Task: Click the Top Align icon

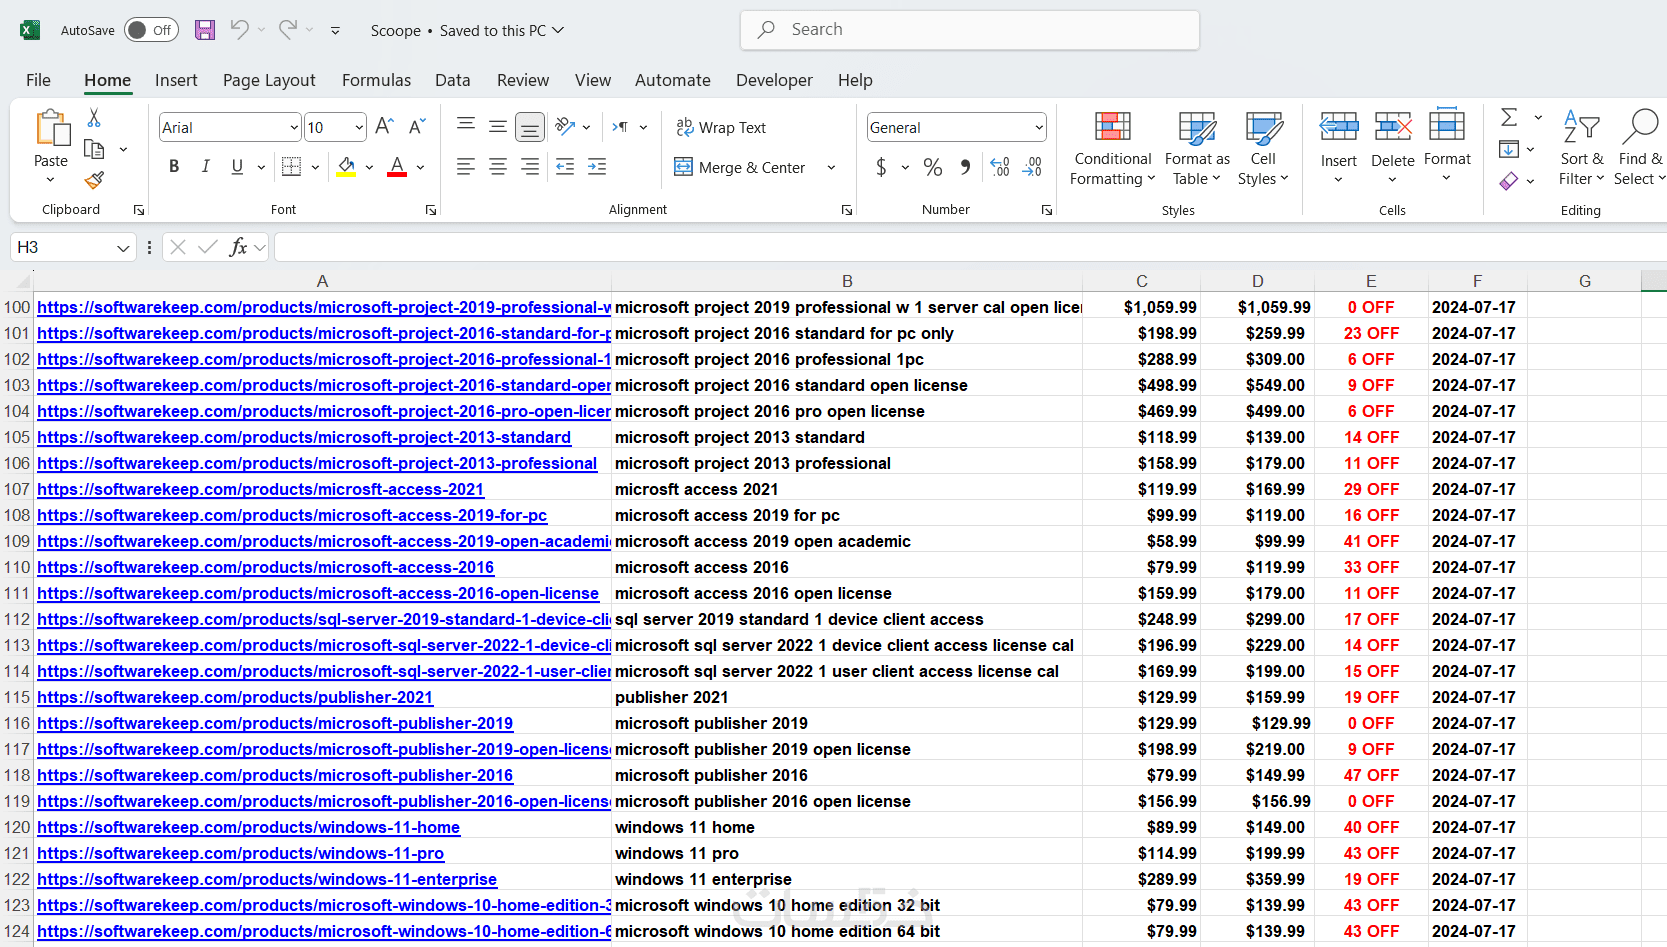Action: click(x=466, y=124)
